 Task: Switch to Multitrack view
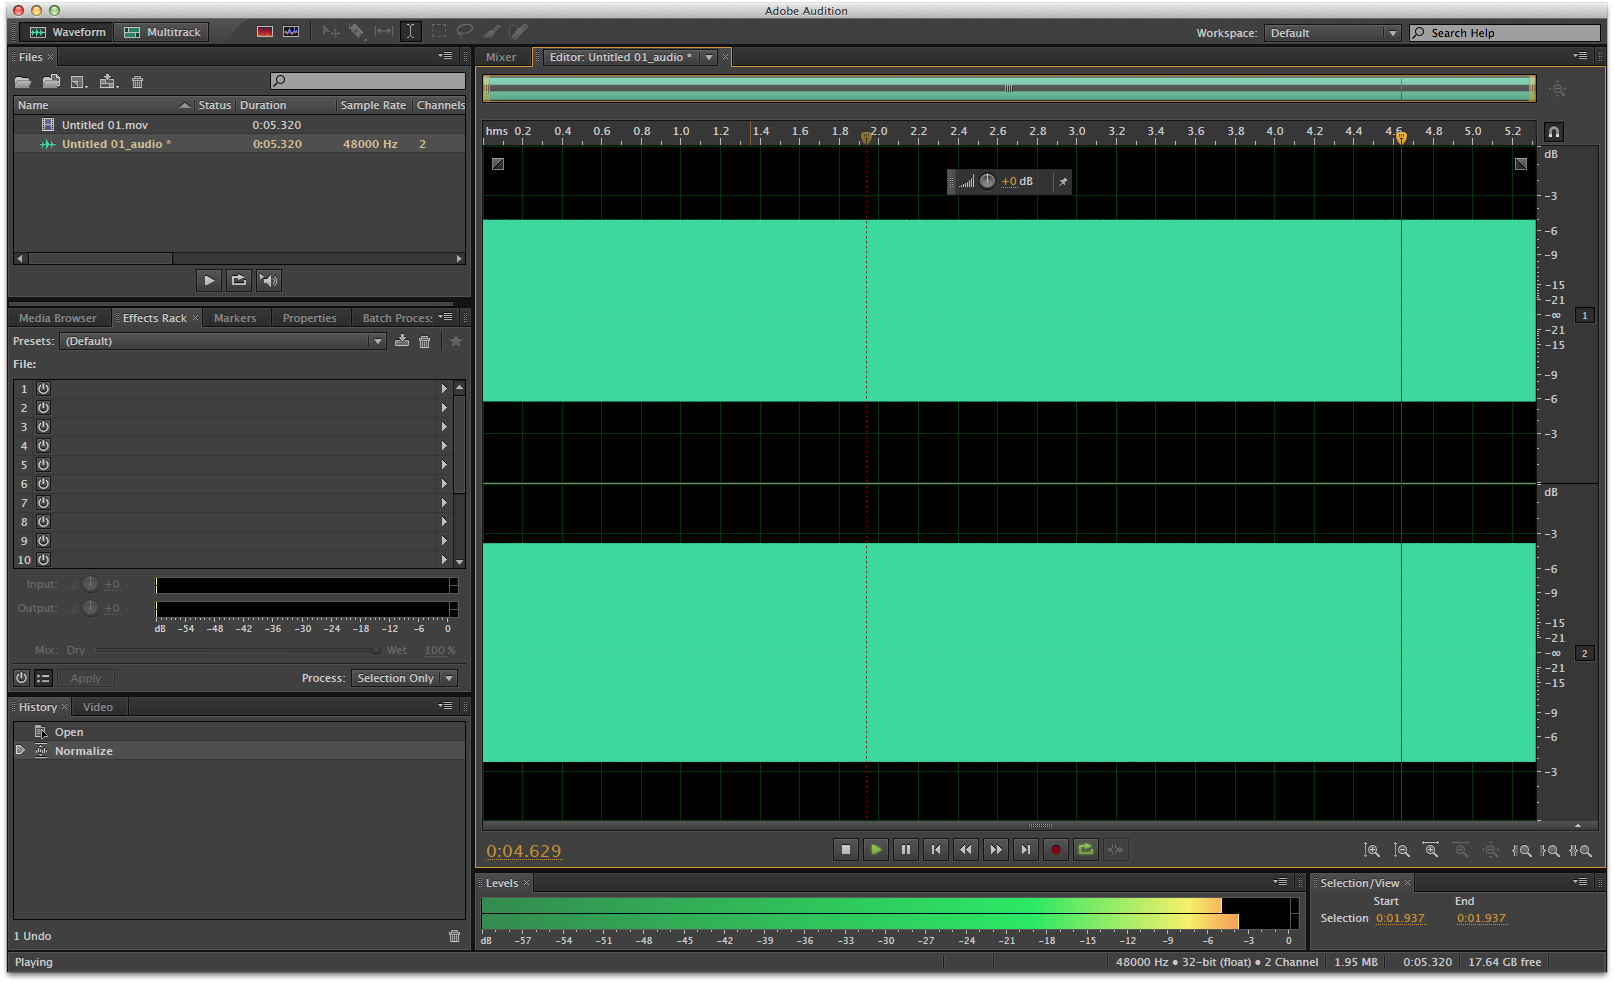(162, 32)
